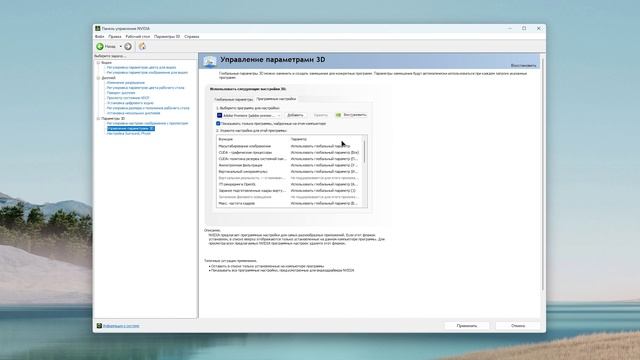Switch to the Программные настройки tab
Viewport: 640px width, 360px height.
pos(276,99)
